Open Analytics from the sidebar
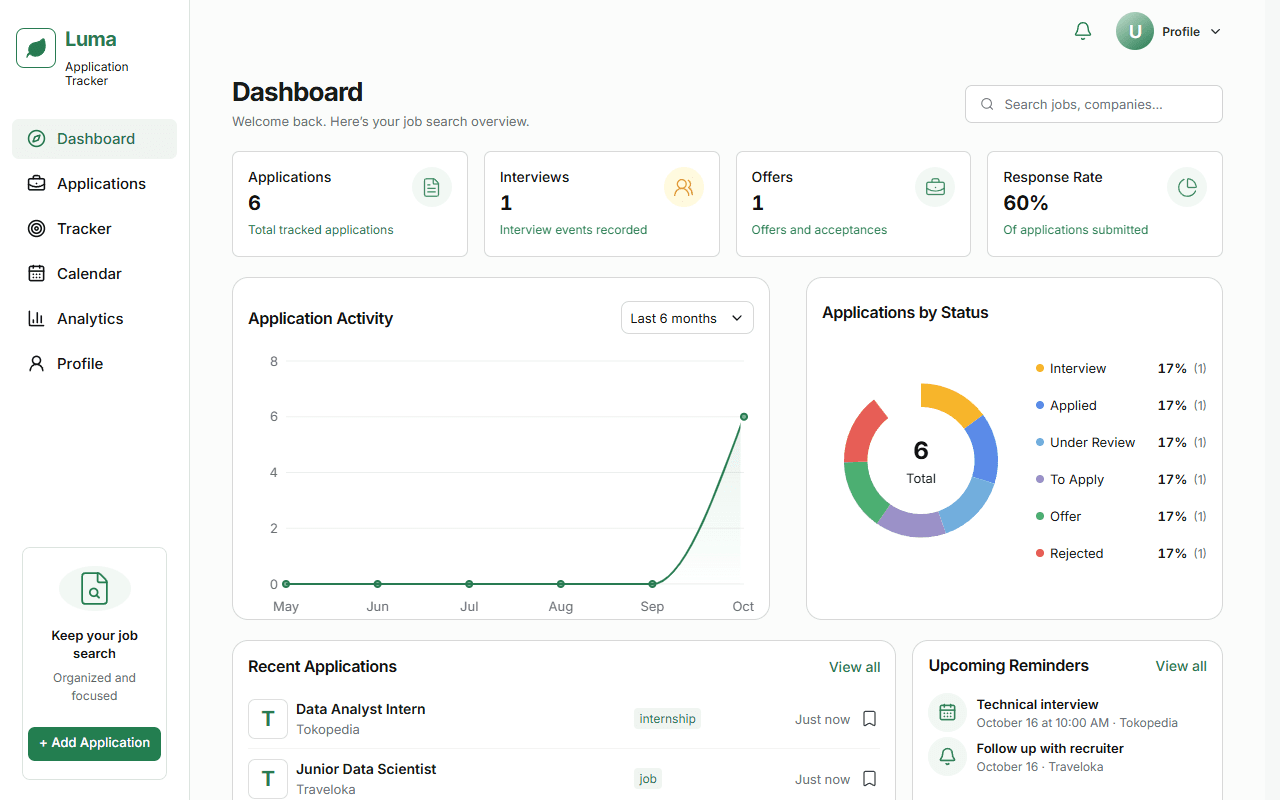This screenshot has width=1280, height=800. [94, 319]
